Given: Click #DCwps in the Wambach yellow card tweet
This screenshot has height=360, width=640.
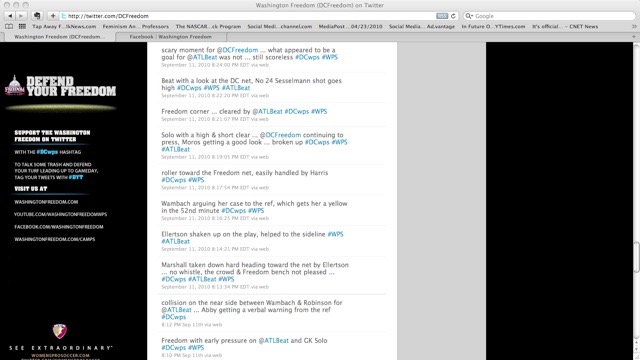Looking at the screenshot, I should pyautogui.click(x=233, y=211).
